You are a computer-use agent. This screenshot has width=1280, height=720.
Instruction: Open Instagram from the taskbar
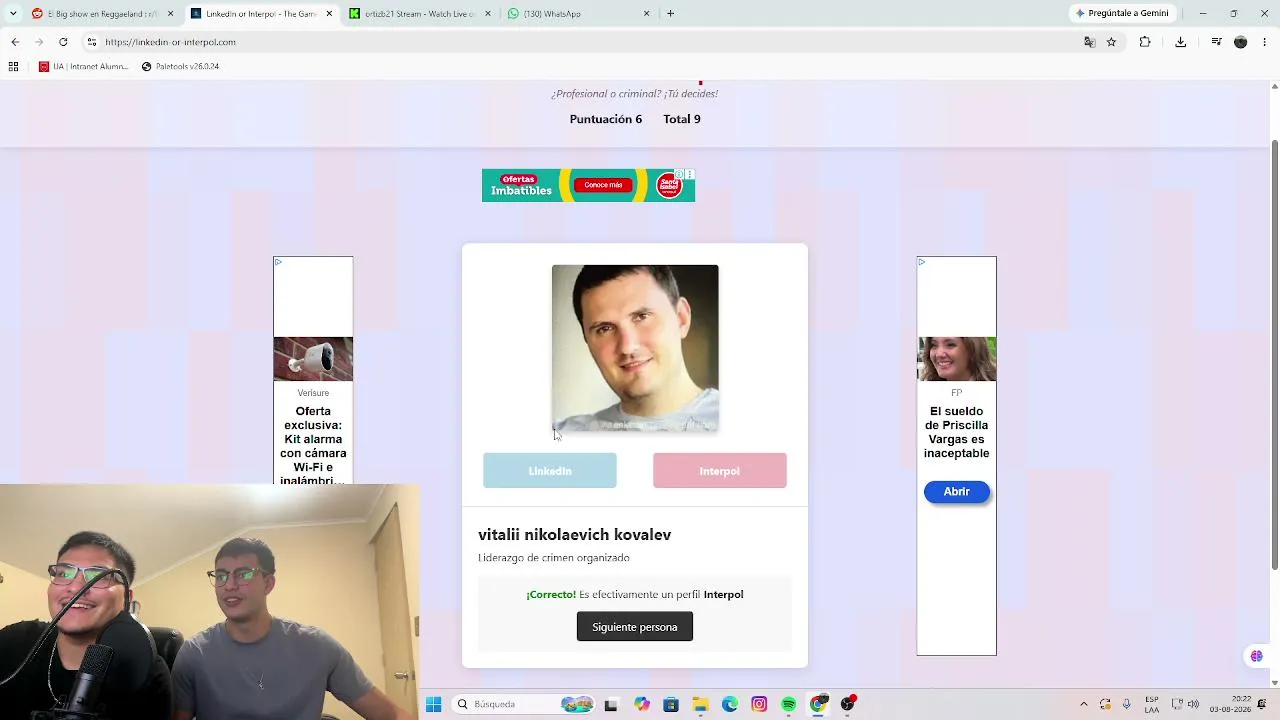coord(760,704)
